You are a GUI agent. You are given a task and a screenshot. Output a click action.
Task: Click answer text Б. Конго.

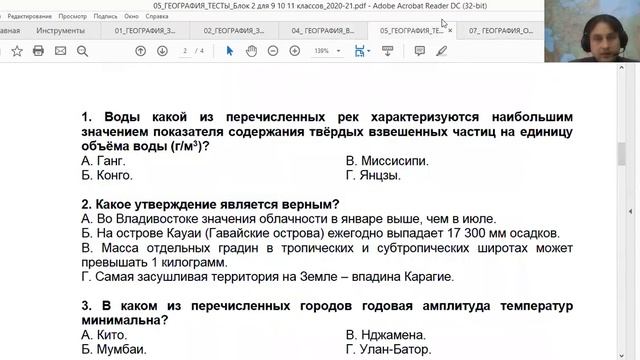(x=107, y=176)
